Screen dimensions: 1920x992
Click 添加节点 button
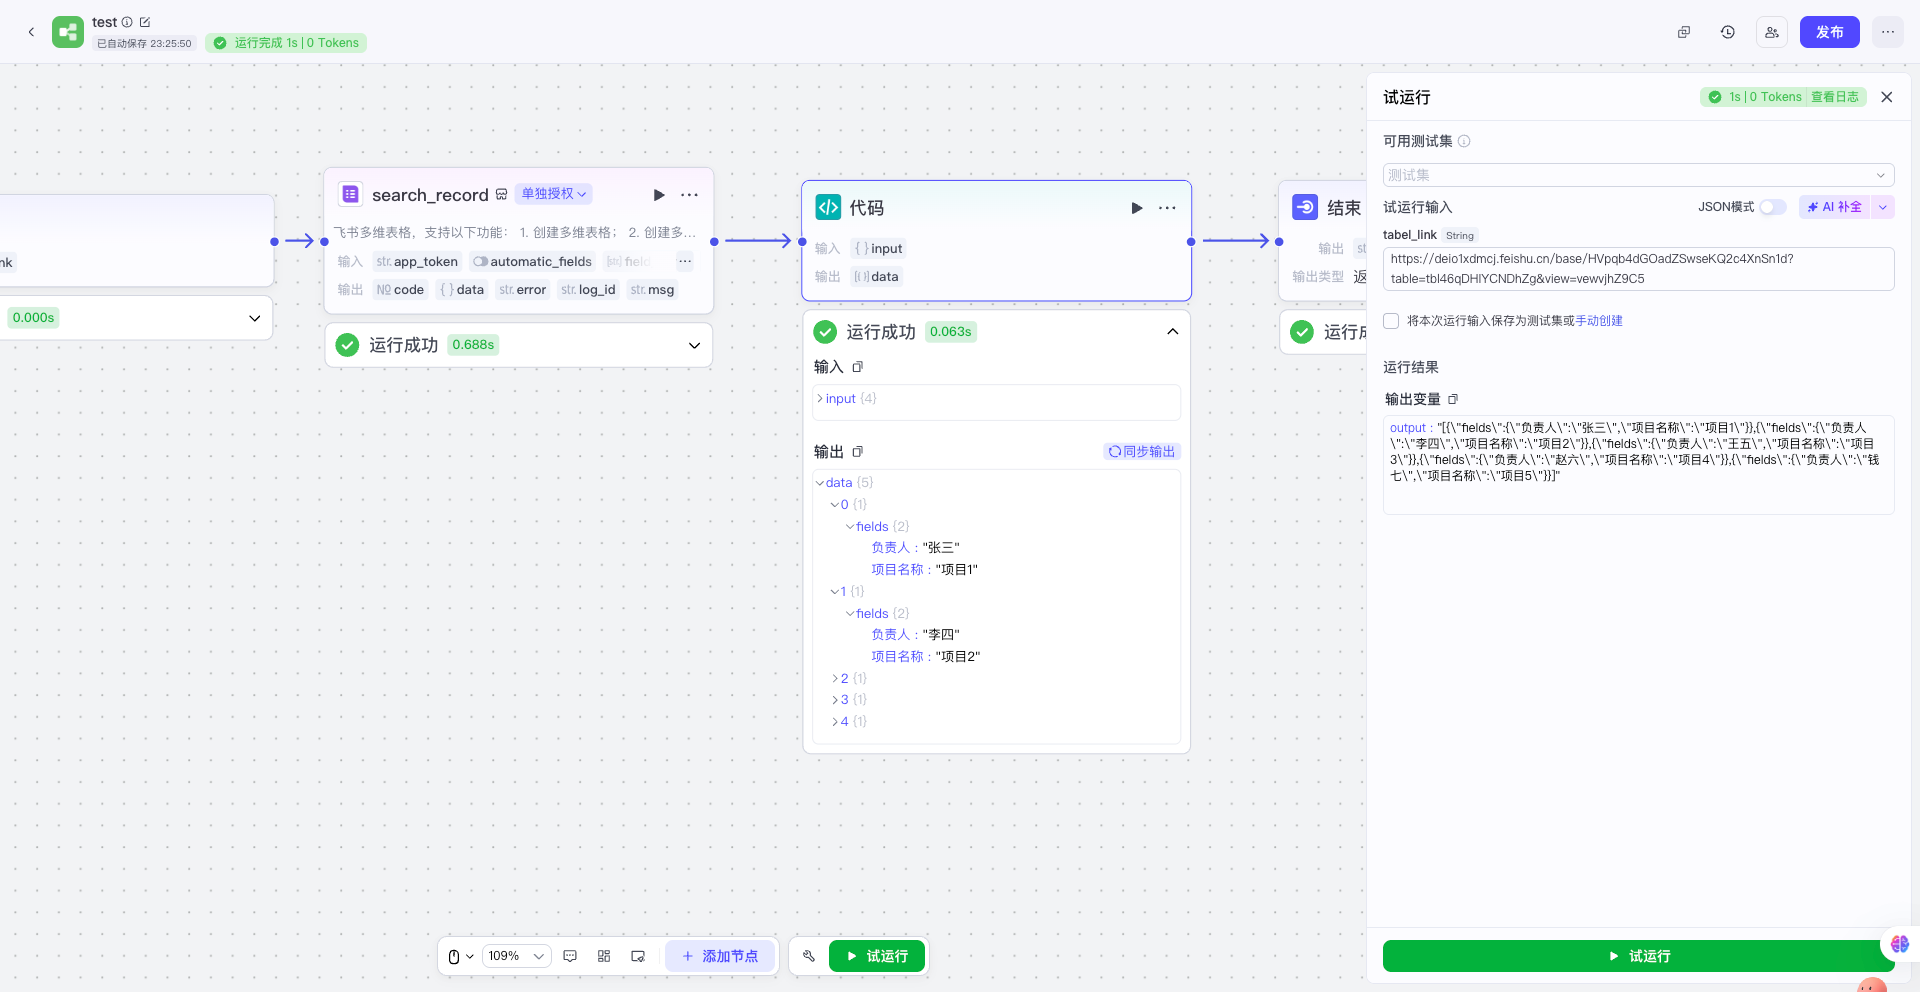(720, 956)
